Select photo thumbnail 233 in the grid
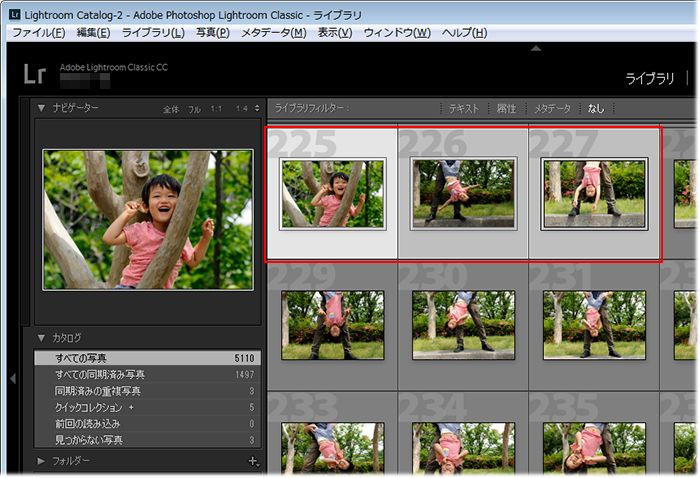 tap(333, 448)
